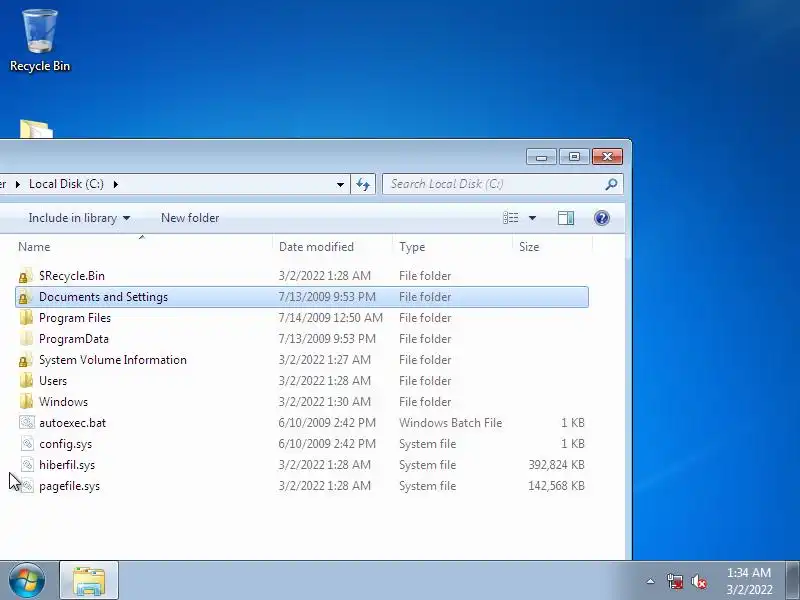
Task: Close the Local Disk (C:) window
Action: click(x=607, y=157)
